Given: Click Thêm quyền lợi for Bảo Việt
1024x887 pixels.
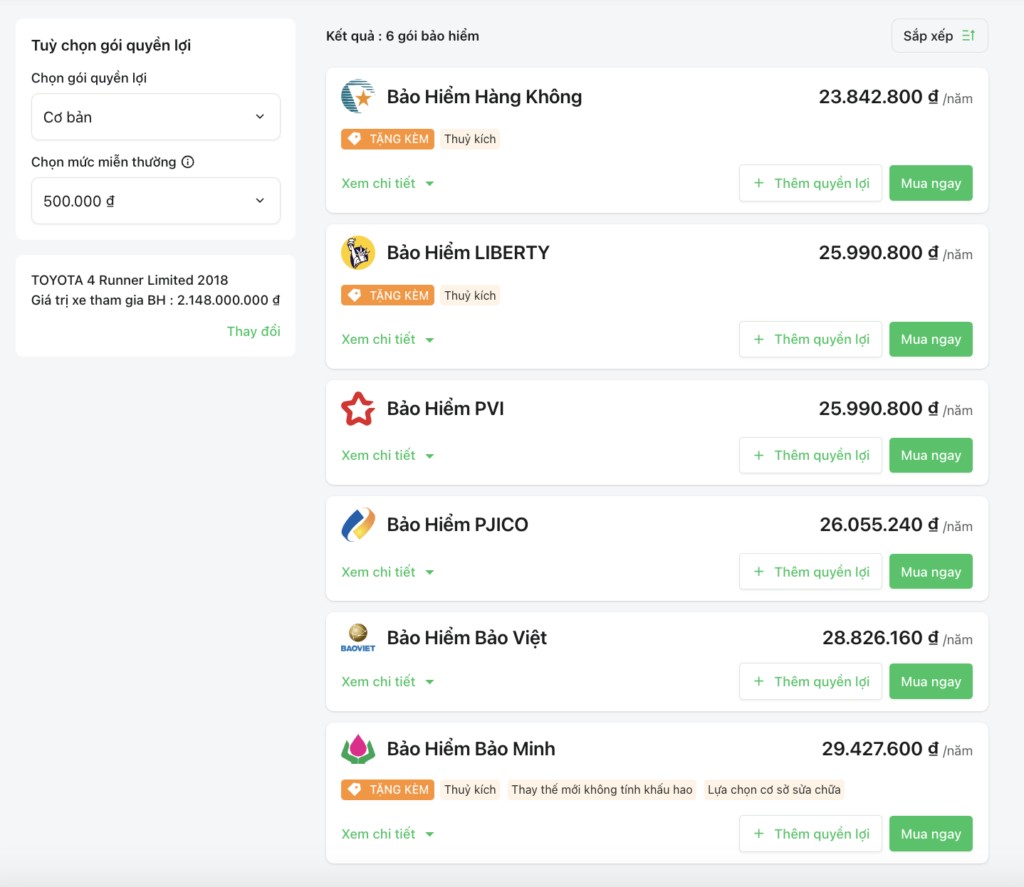Looking at the screenshot, I should pyautogui.click(x=810, y=682).
